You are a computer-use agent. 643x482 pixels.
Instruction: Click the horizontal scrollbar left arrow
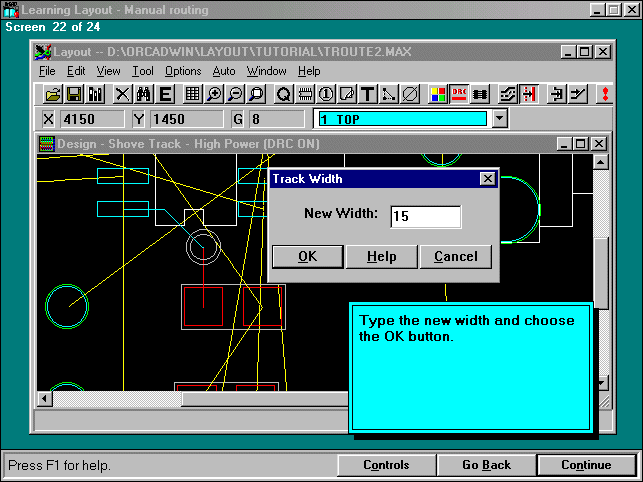[45, 399]
